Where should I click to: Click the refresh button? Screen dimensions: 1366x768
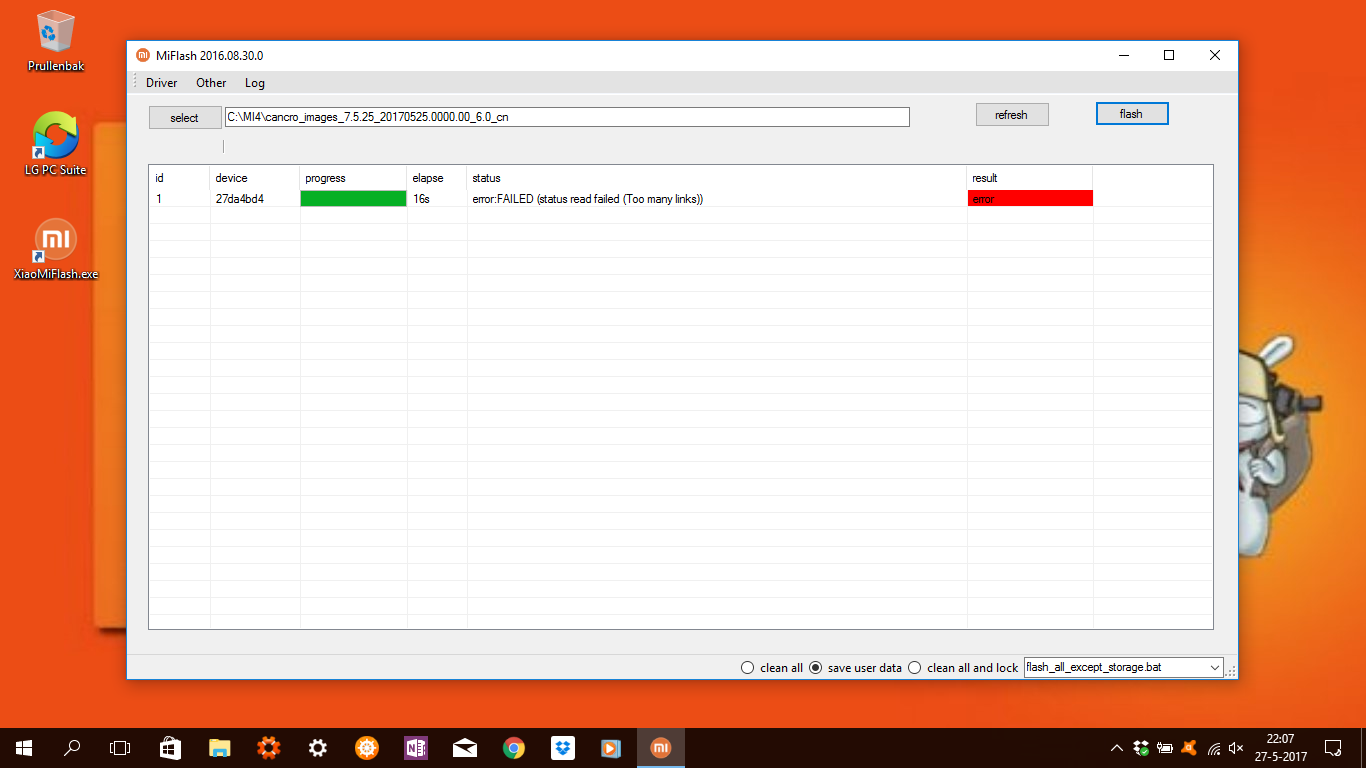[x=1012, y=115]
